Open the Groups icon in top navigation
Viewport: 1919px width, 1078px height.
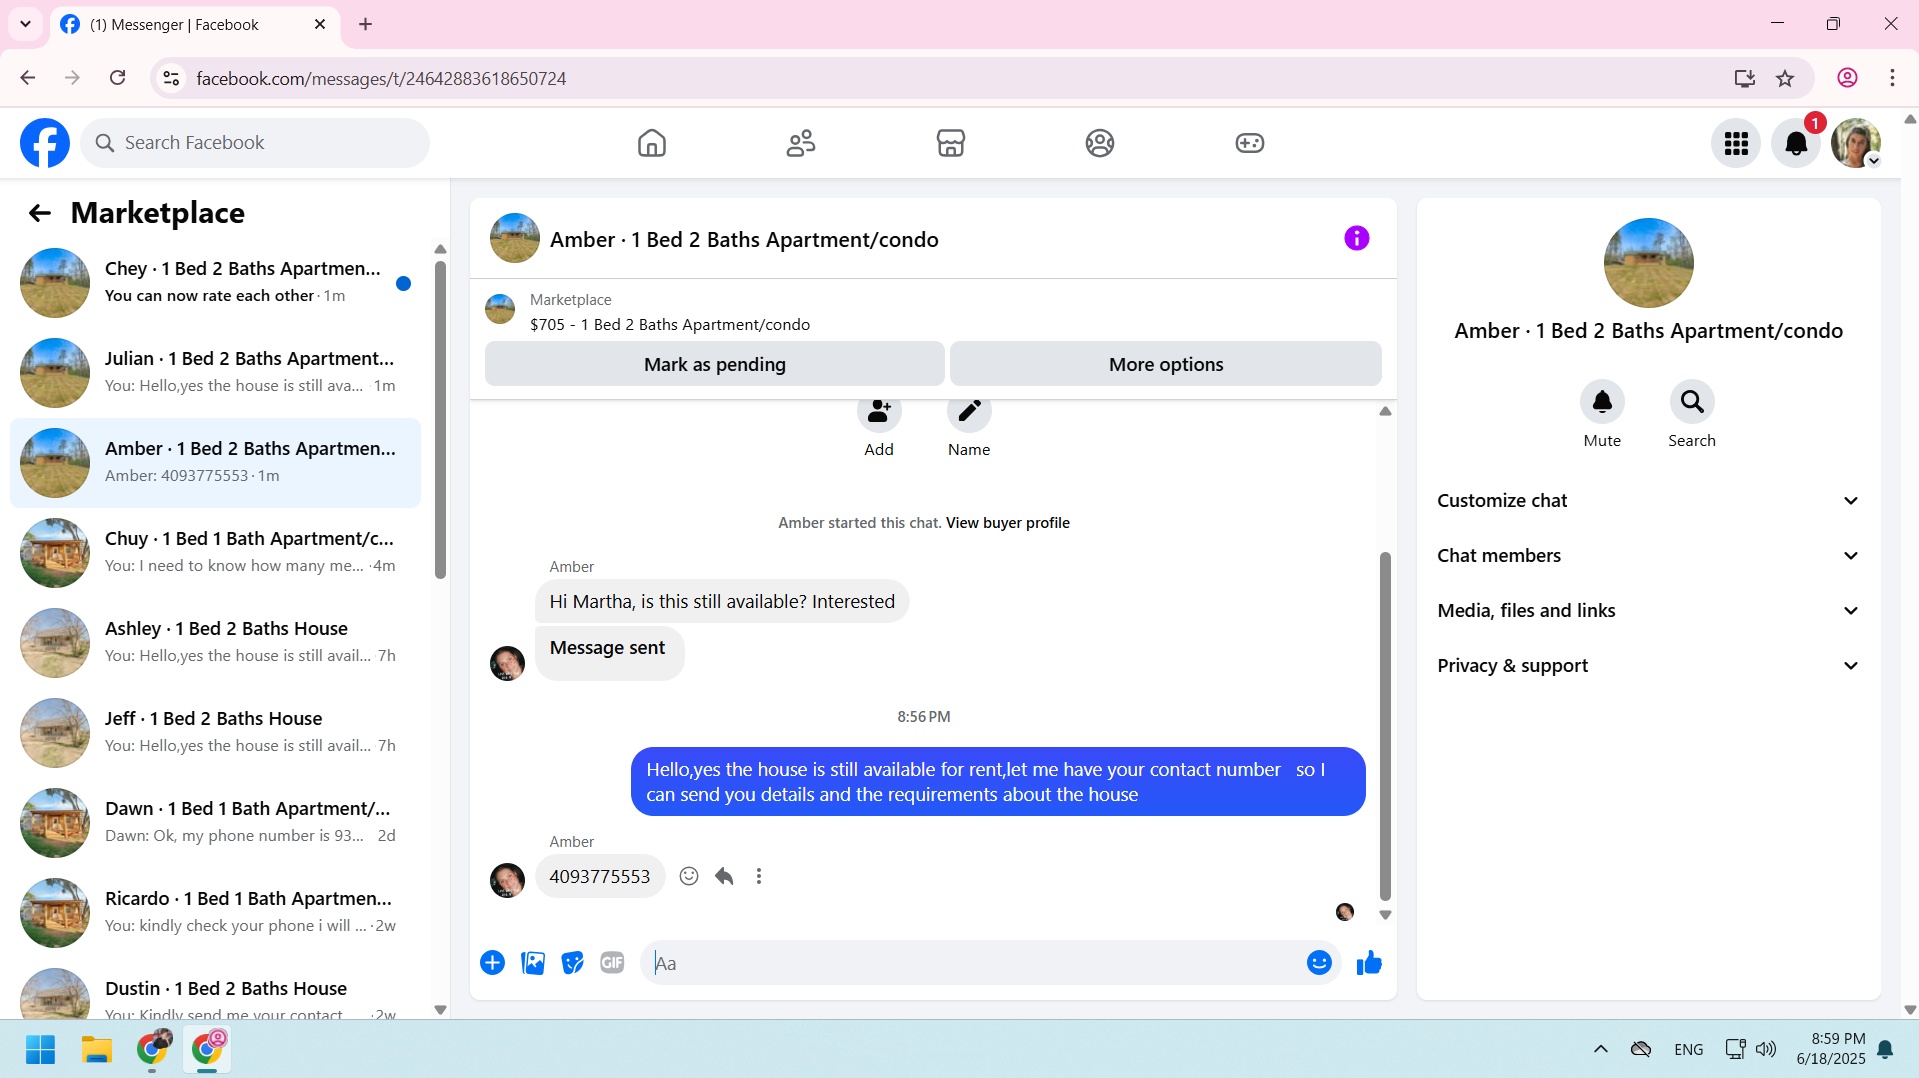click(x=1100, y=143)
